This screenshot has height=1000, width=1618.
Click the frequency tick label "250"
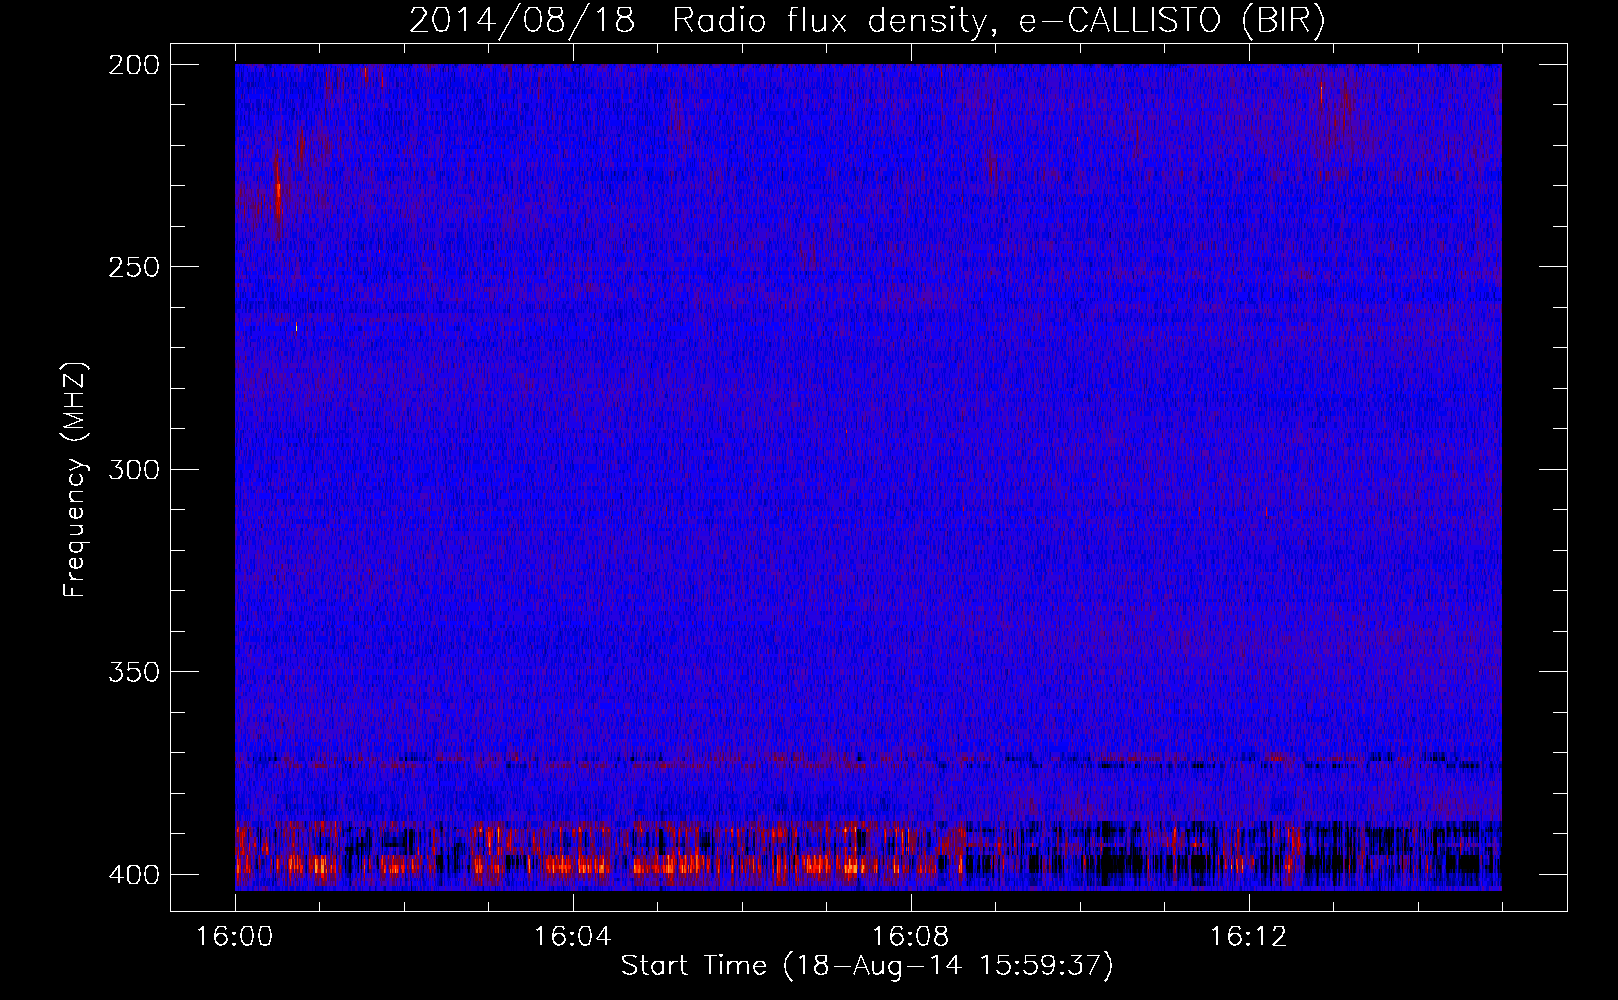(x=133, y=267)
